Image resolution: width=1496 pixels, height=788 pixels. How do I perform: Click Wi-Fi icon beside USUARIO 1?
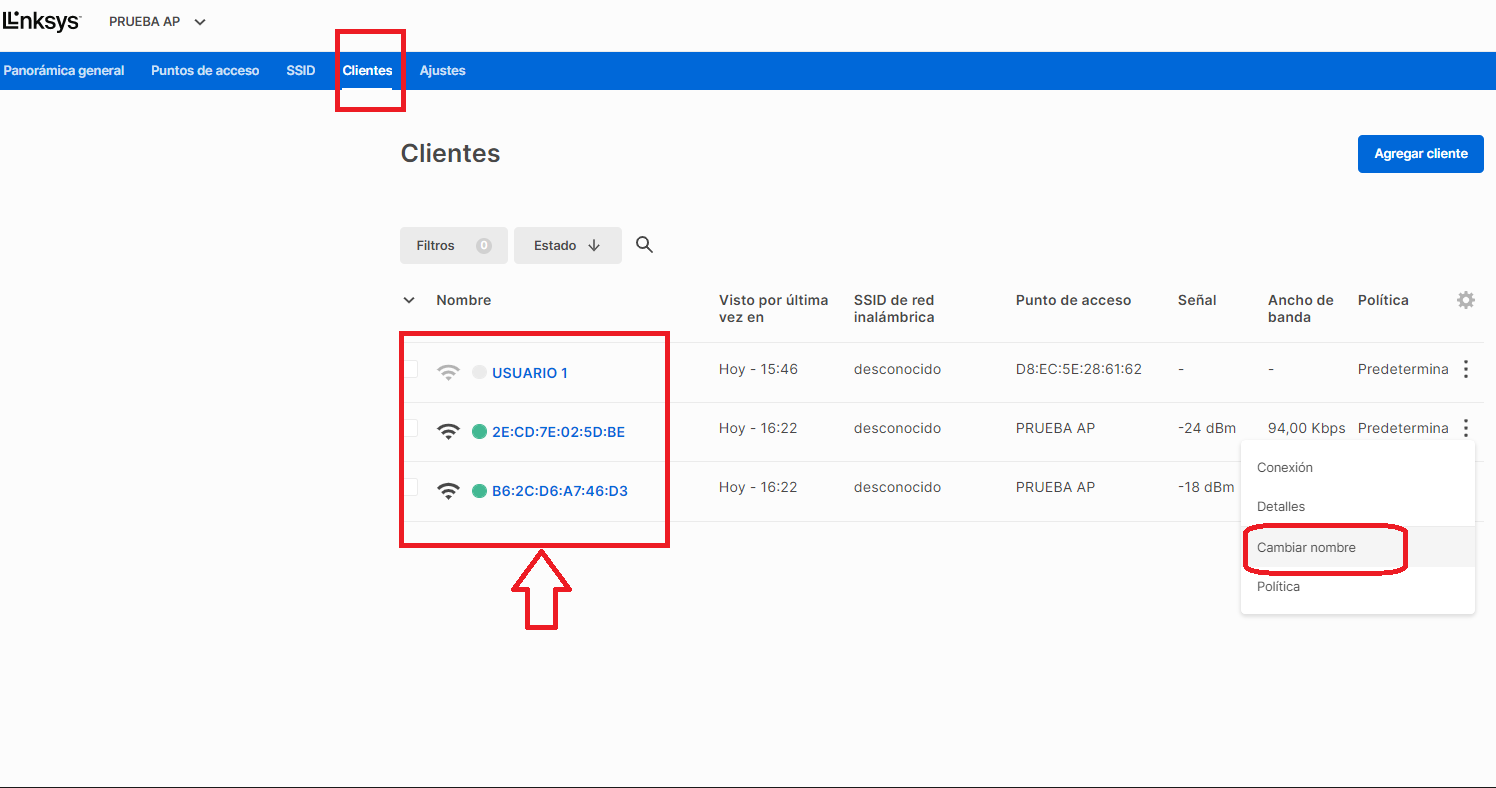[449, 373]
